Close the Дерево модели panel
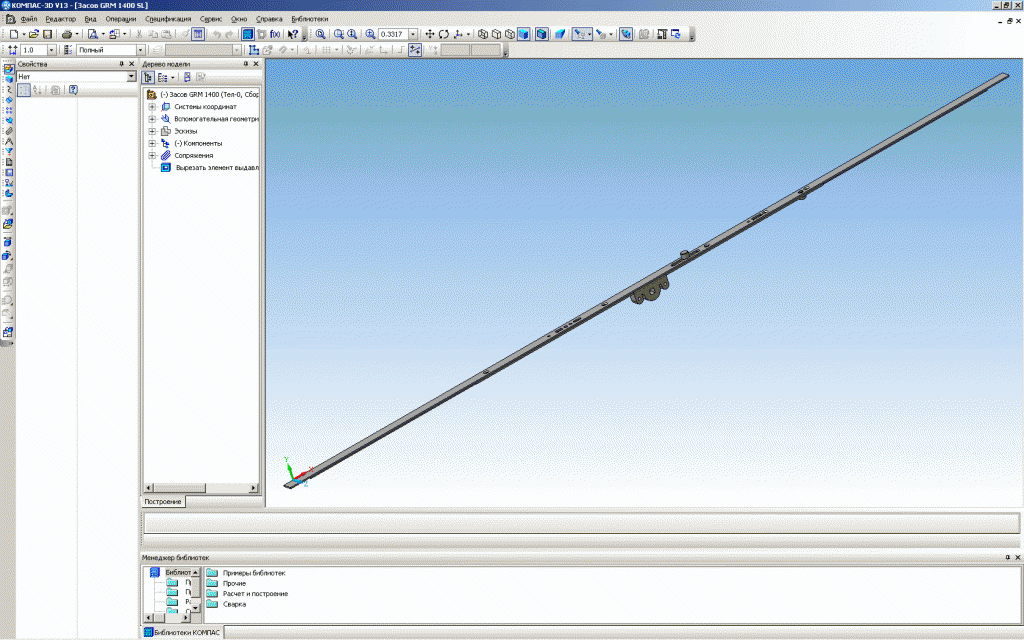Image resolution: width=1024 pixels, height=640 pixels. (x=256, y=64)
